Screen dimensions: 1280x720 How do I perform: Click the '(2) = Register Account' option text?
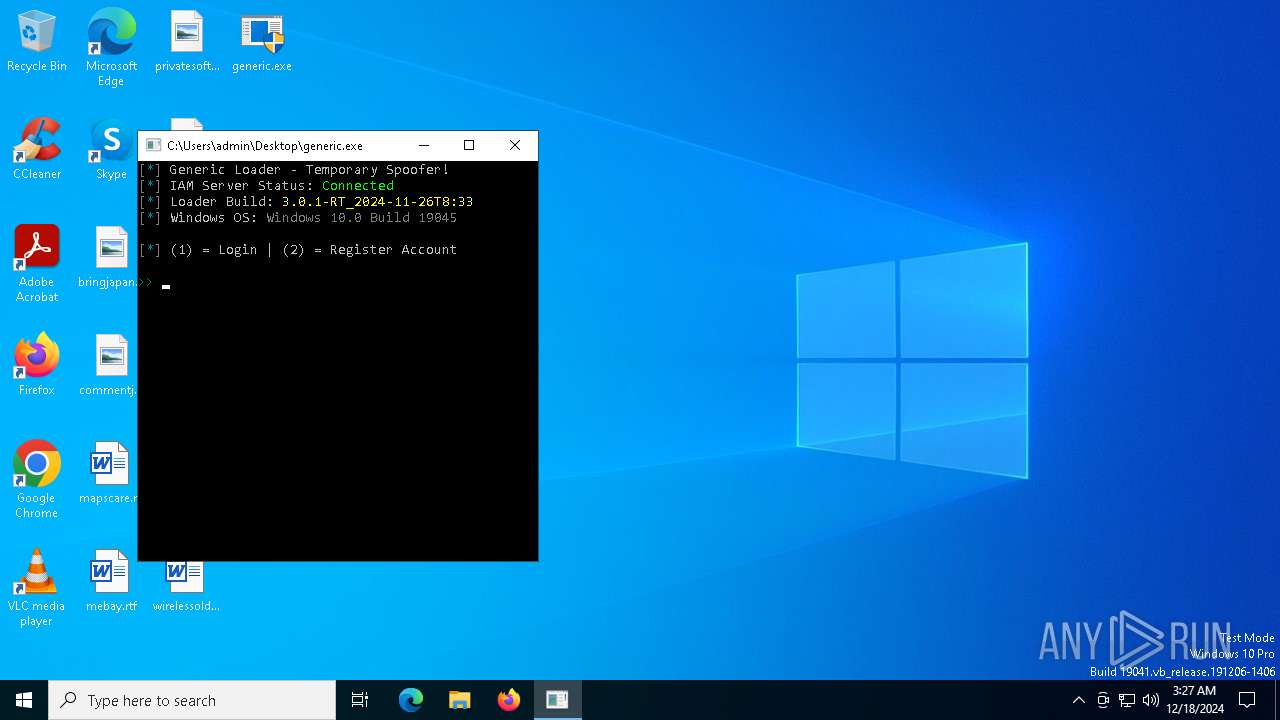[369, 250]
